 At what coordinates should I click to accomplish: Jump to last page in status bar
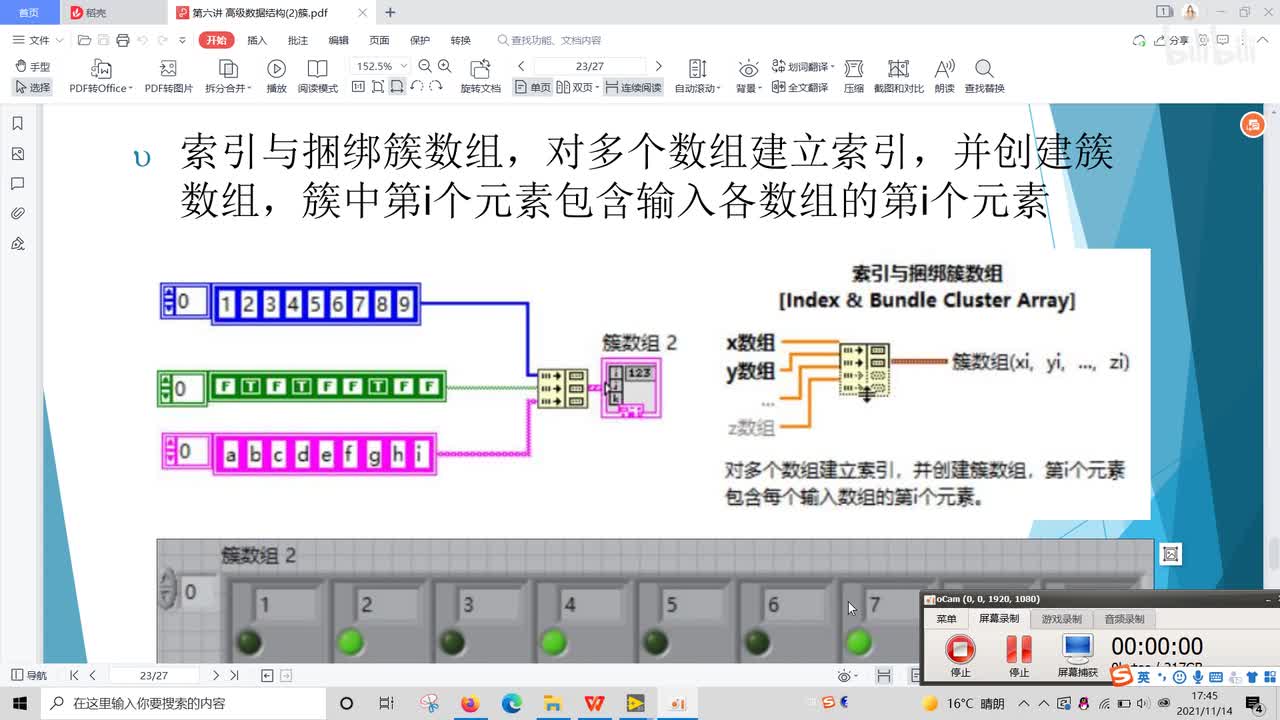234,676
